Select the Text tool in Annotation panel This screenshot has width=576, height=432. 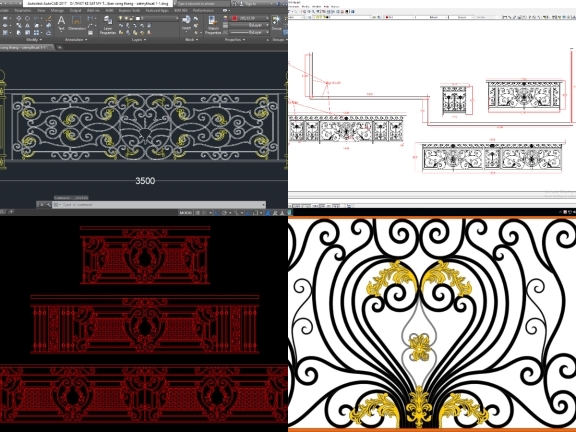point(61,23)
